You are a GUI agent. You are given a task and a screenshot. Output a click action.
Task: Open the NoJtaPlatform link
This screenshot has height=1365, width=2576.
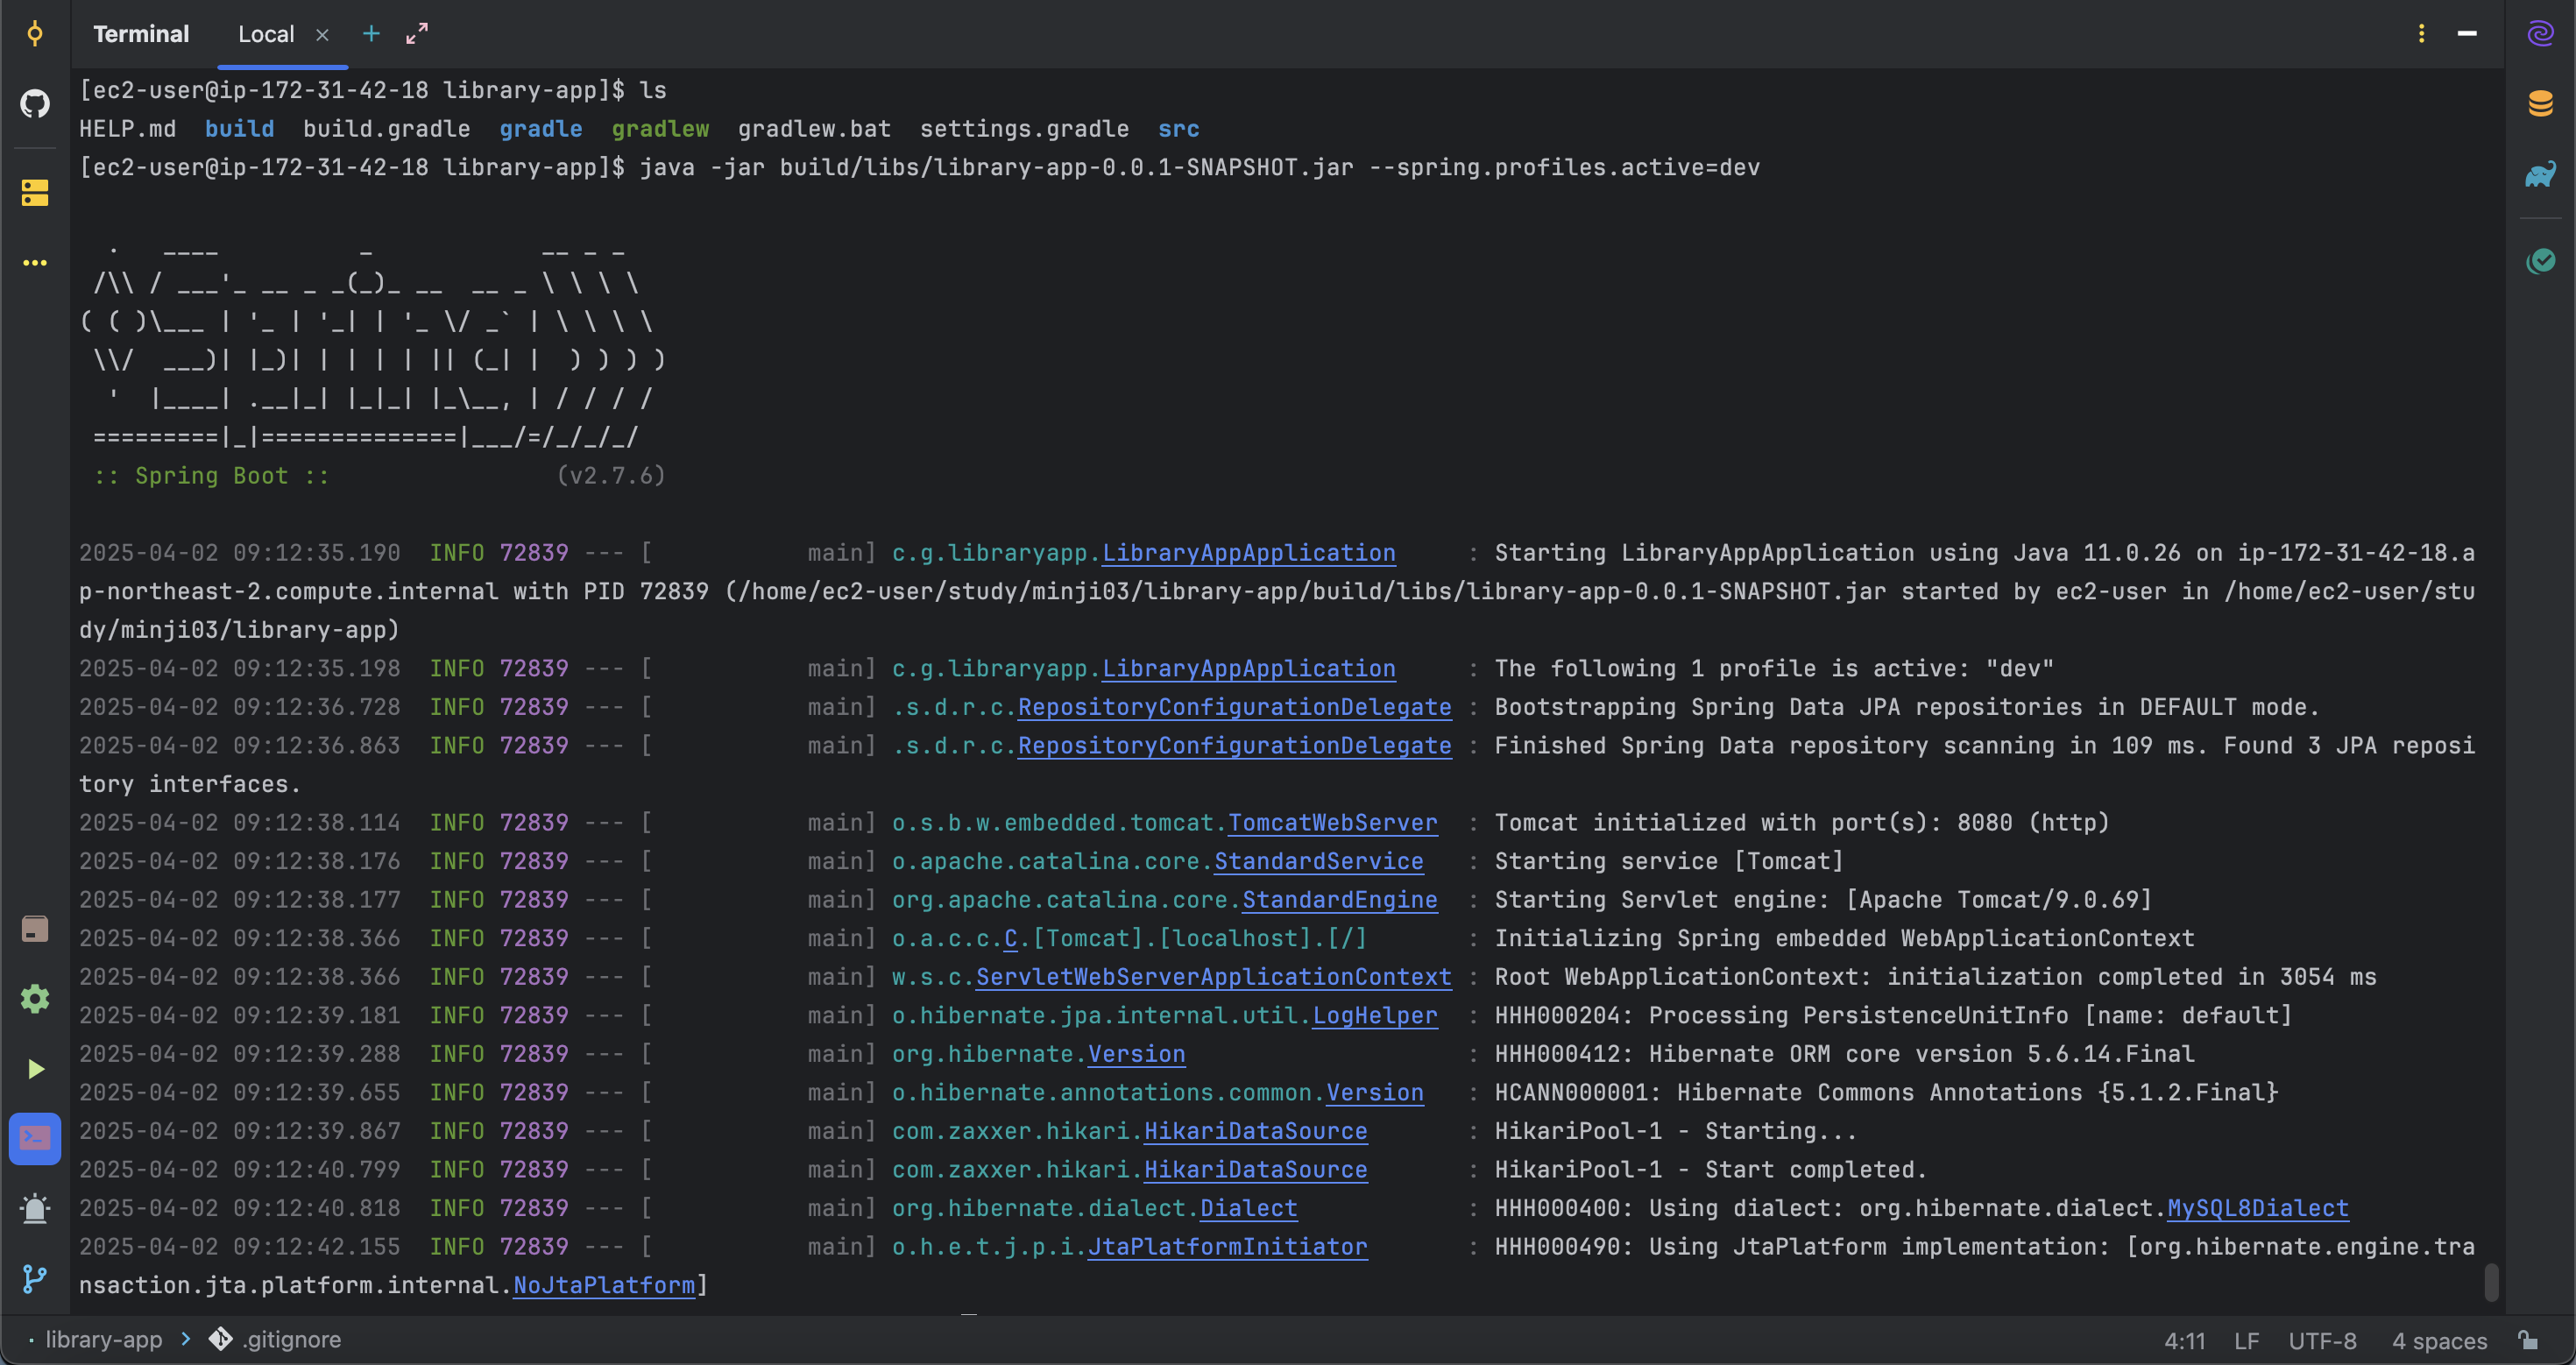pyautogui.click(x=603, y=1285)
